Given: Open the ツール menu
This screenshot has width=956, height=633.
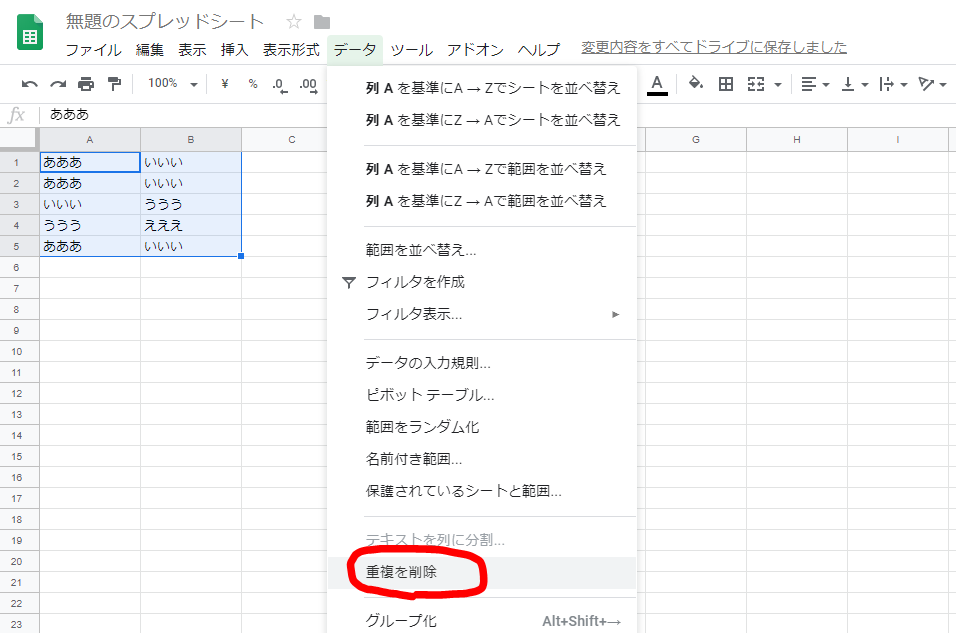Looking at the screenshot, I should tap(412, 50).
